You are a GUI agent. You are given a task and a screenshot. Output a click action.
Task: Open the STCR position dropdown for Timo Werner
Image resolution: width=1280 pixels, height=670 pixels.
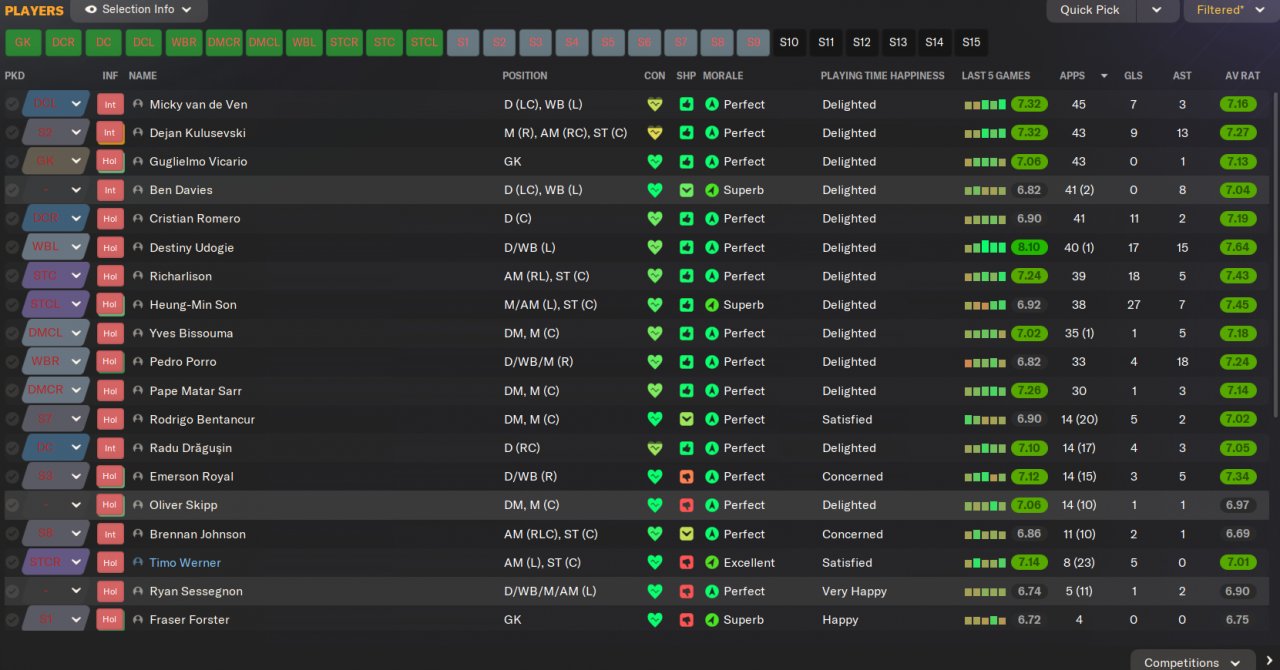pyautogui.click(x=76, y=563)
